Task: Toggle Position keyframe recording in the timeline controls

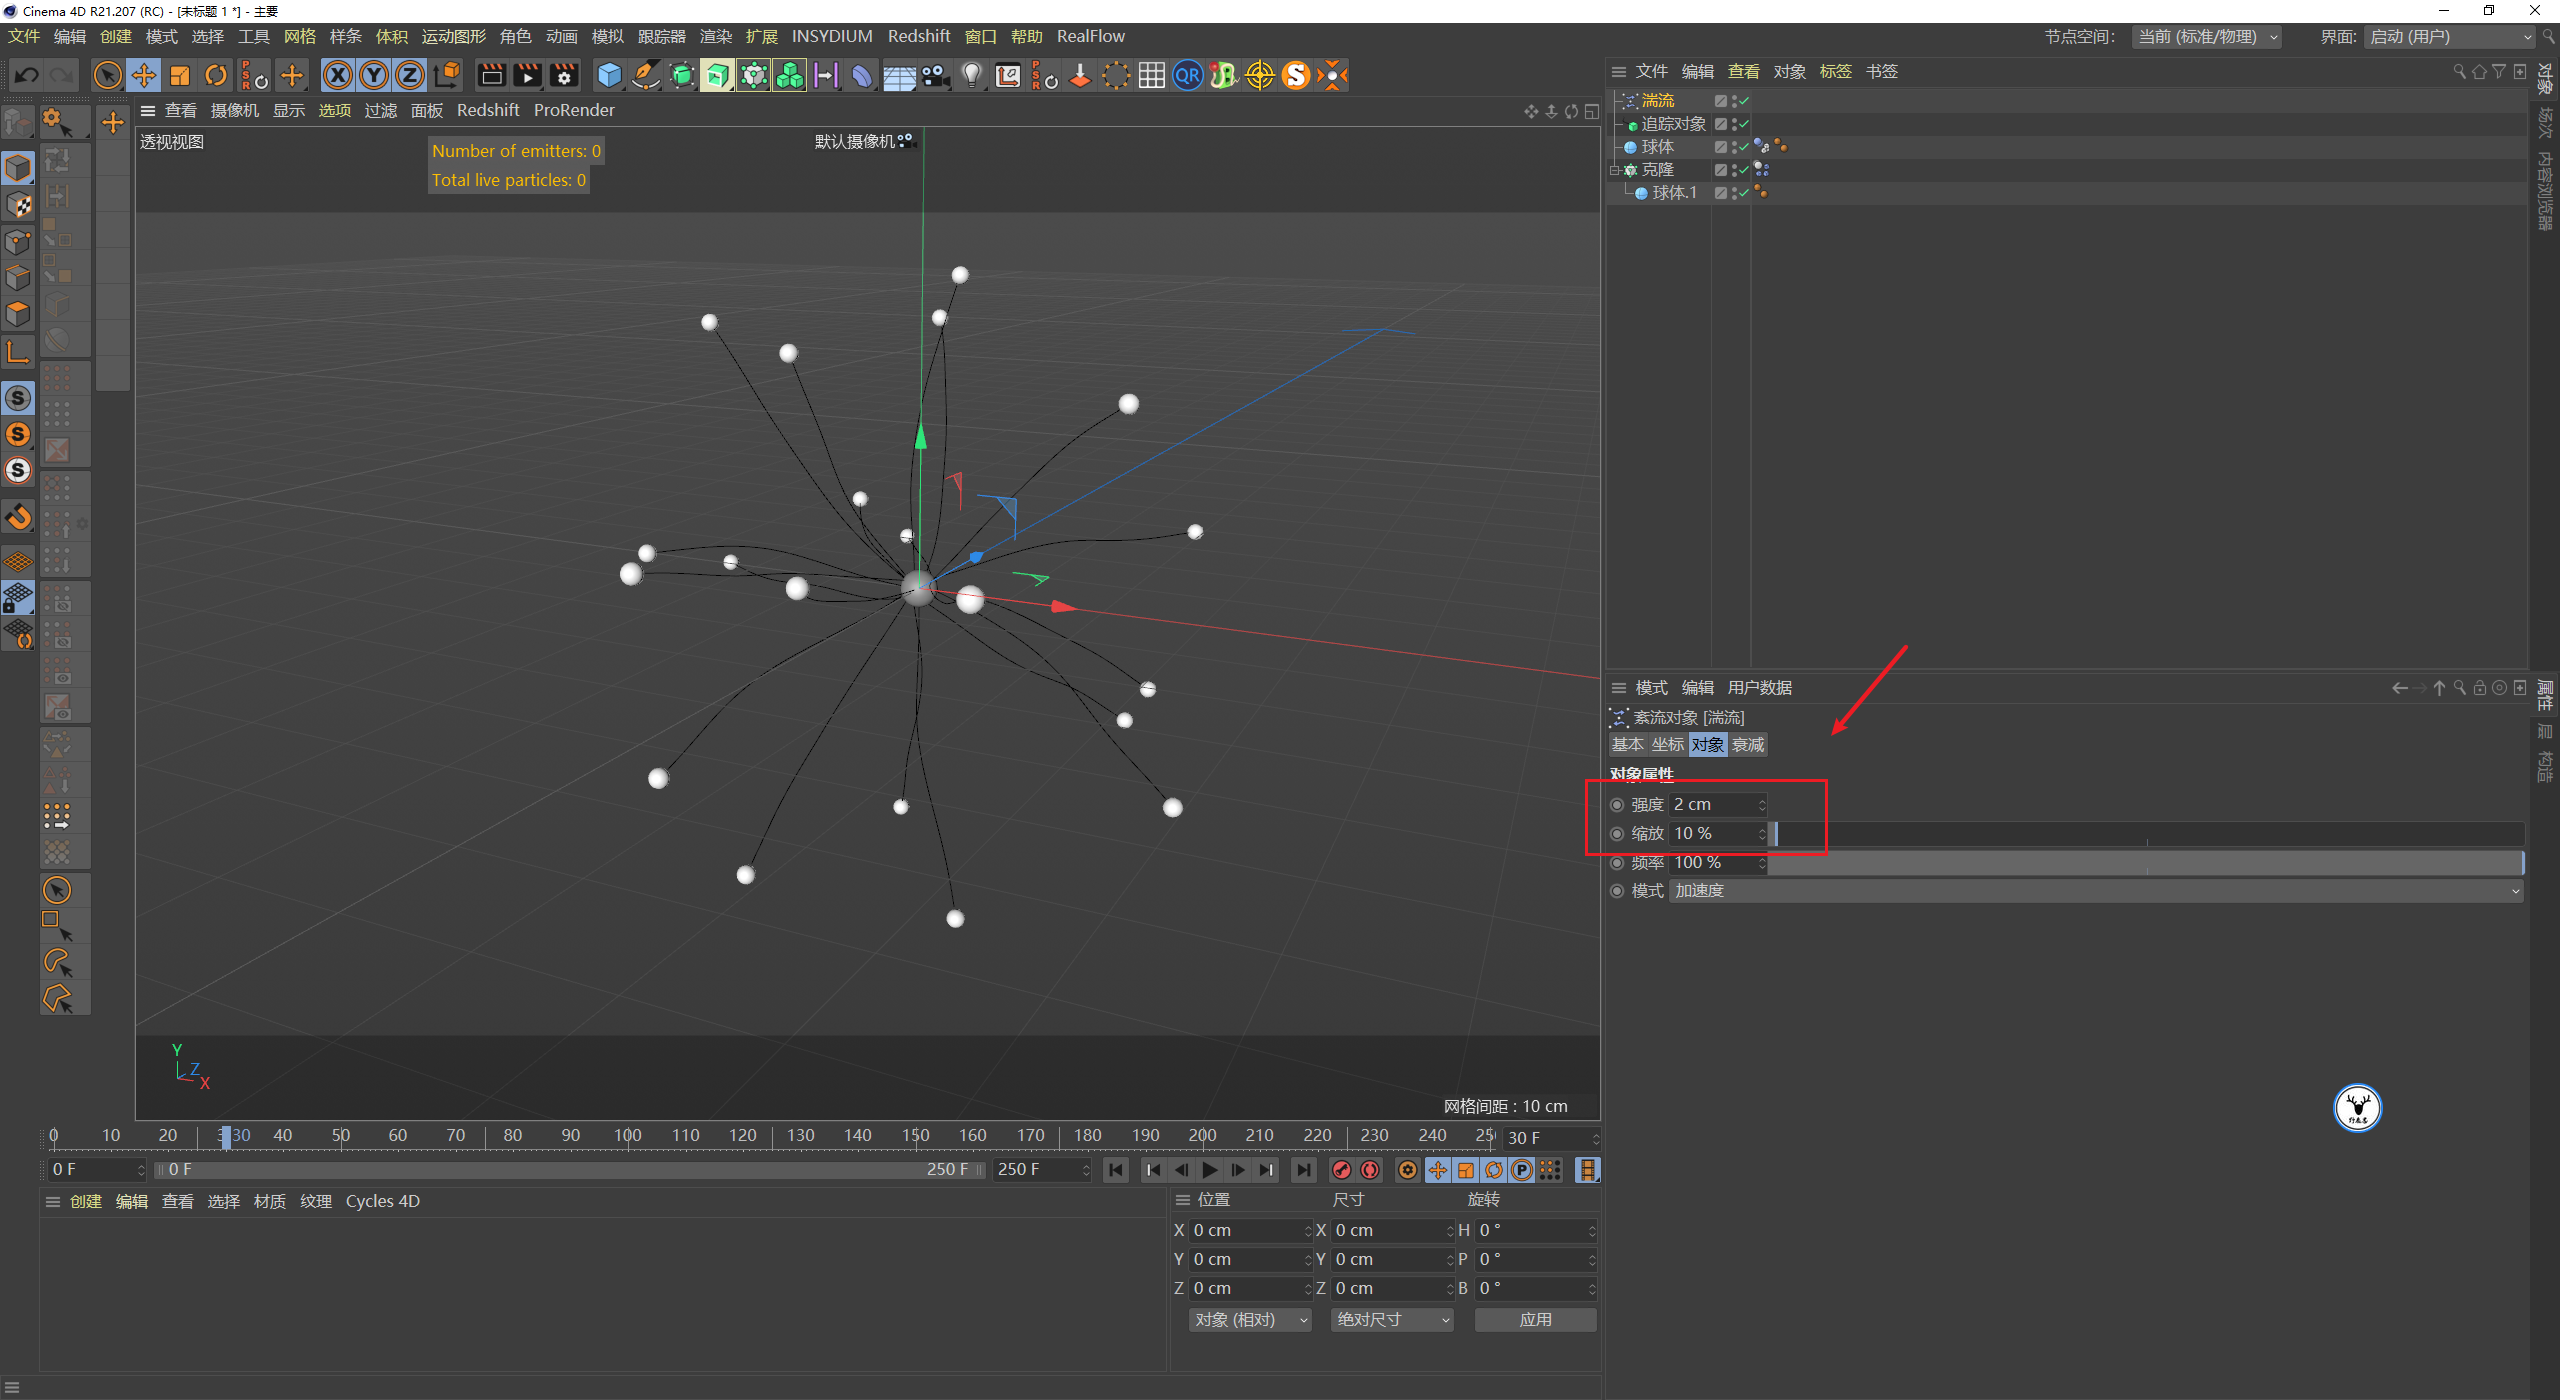Action: coord(1437,1170)
